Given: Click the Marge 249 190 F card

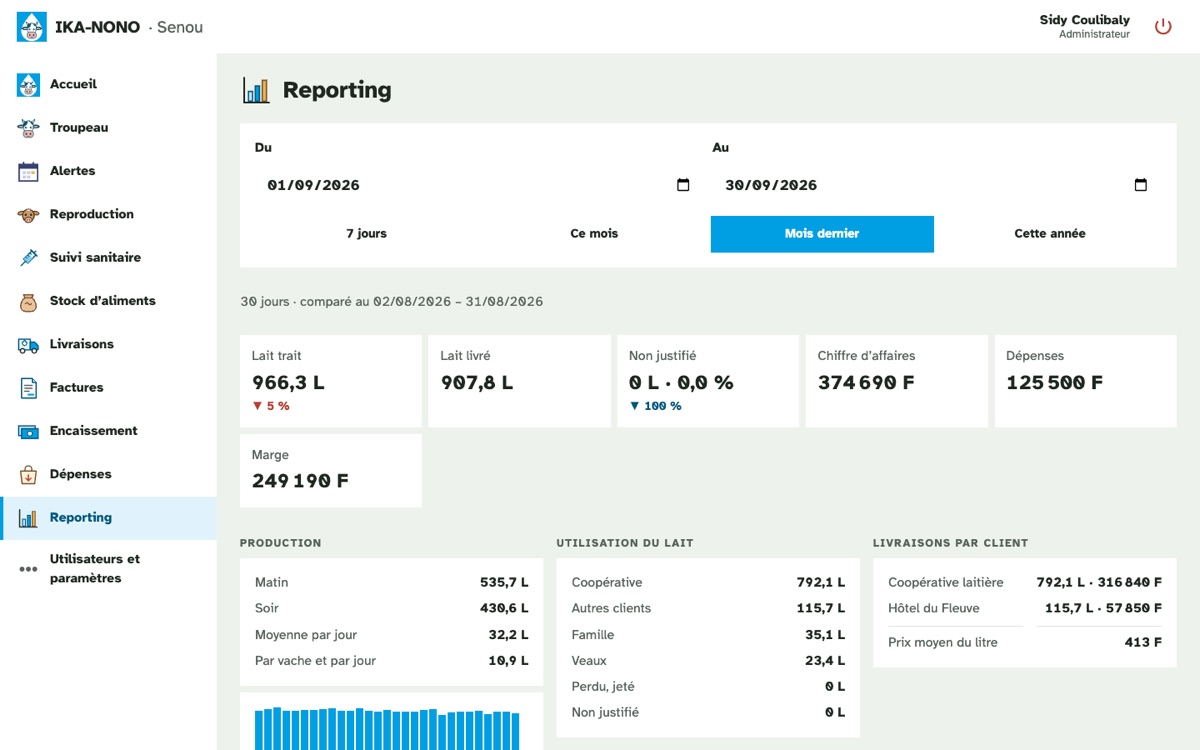Looking at the screenshot, I should click(331, 471).
